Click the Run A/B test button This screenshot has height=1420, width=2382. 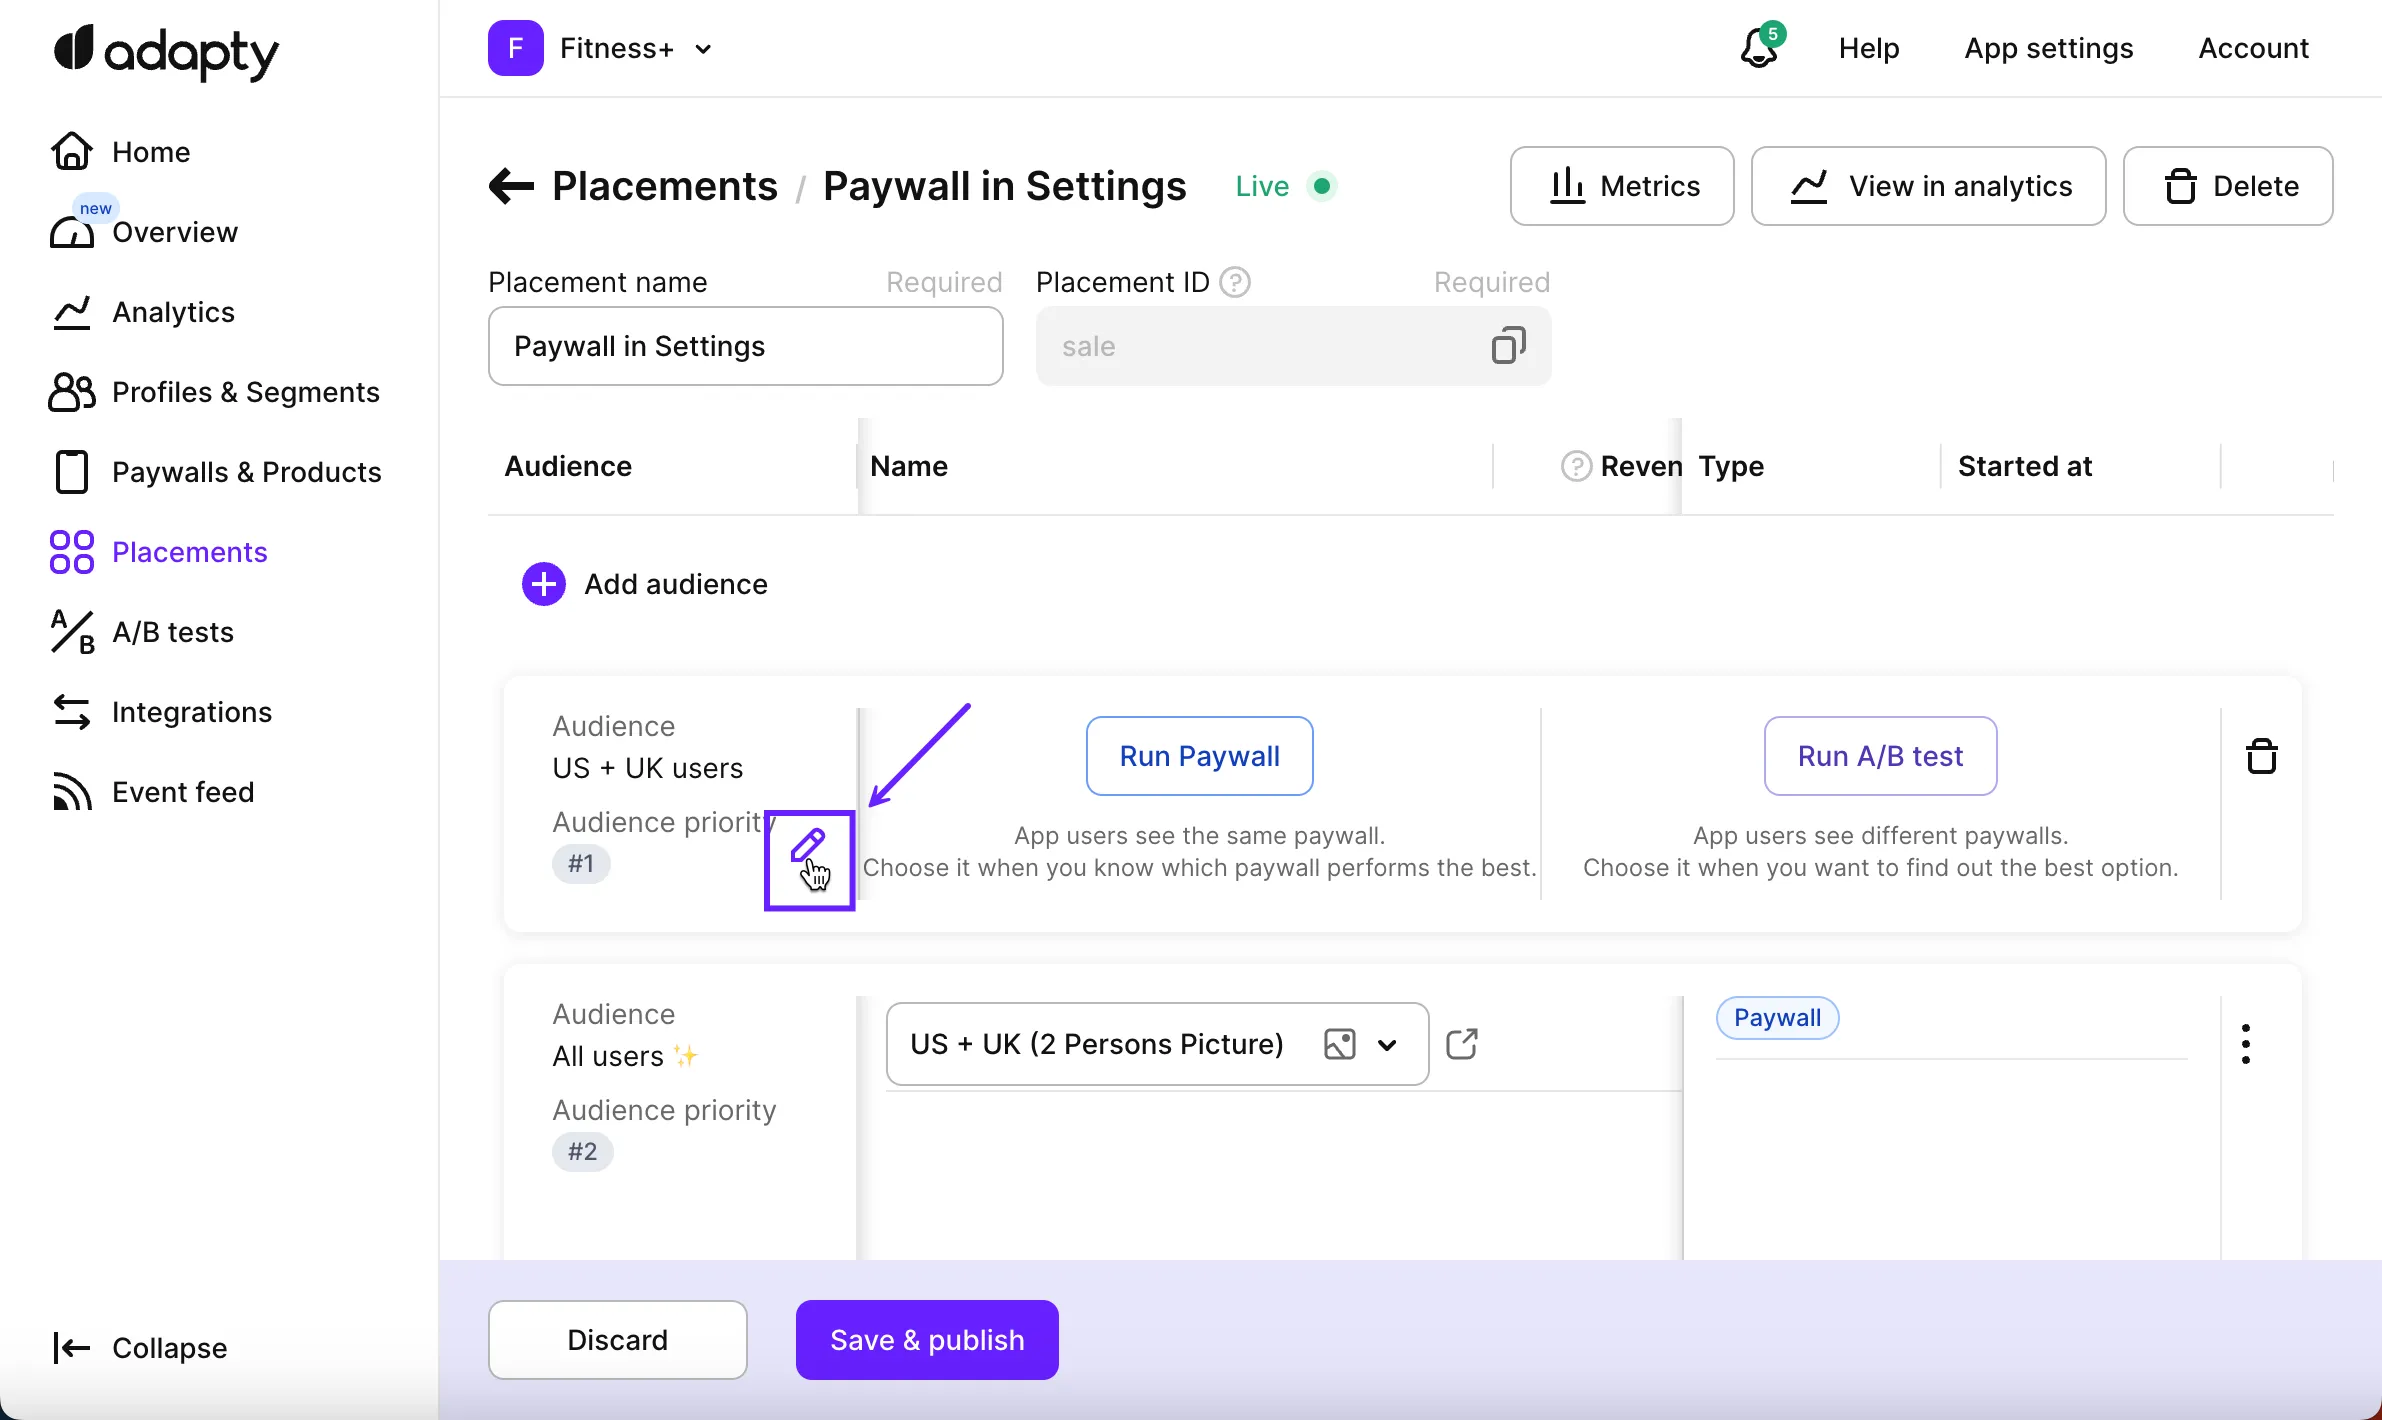tap(1880, 756)
